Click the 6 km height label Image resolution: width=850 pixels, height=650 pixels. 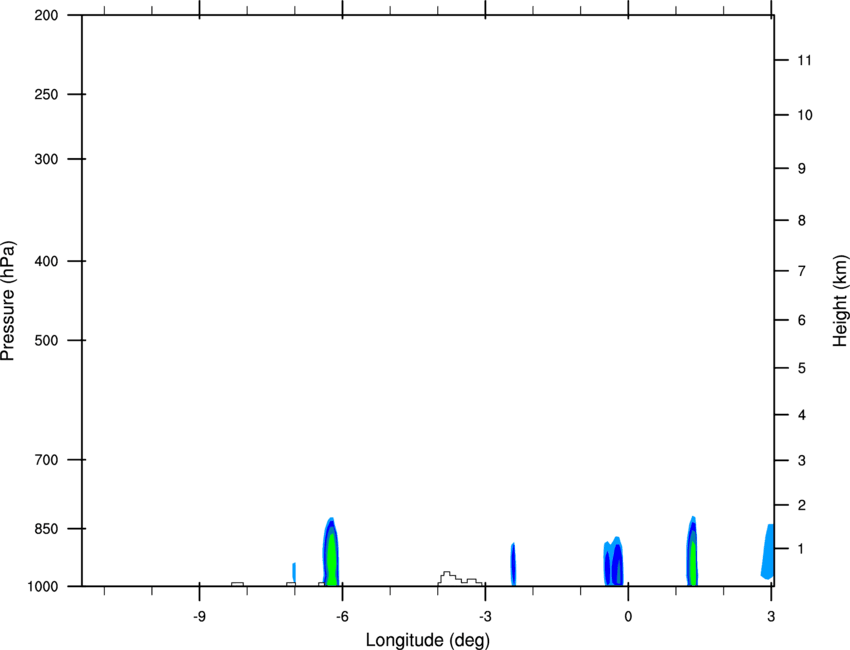click(x=802, y=320)
